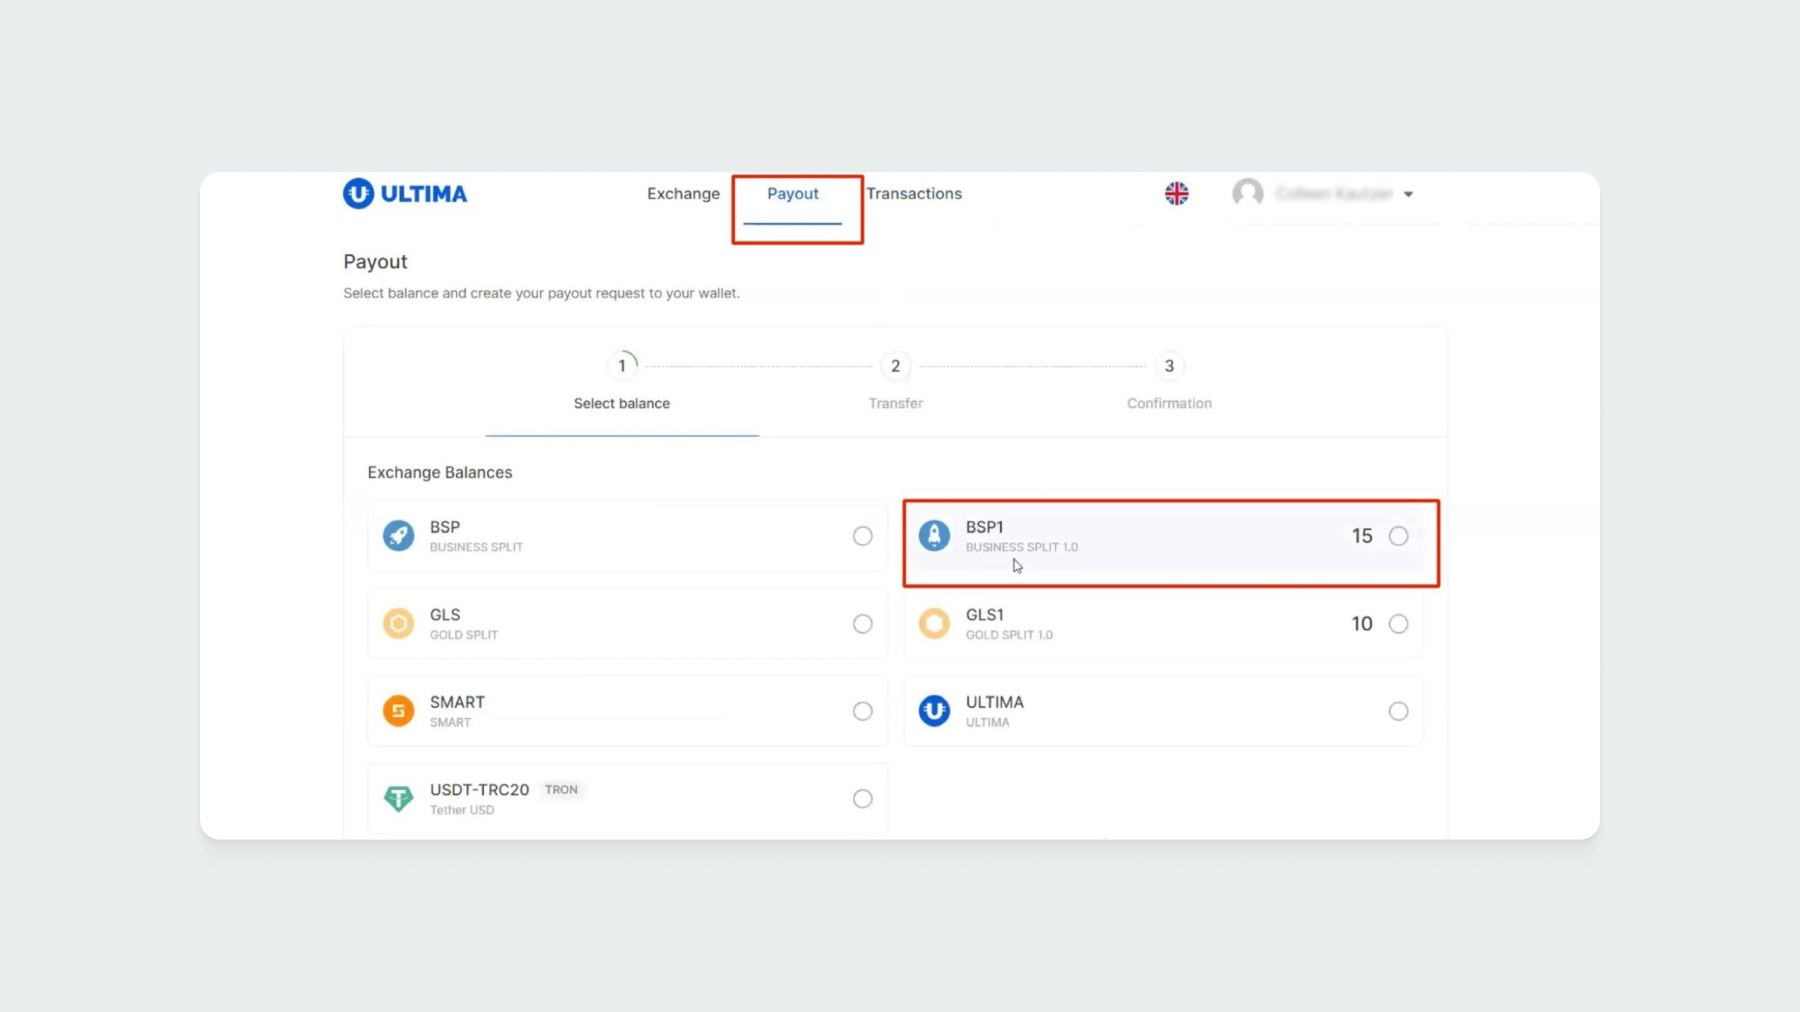Open the Transactions tab
Image resolution: width=1800 pixels, height=1012 pixels.
(x=914, y=194)
